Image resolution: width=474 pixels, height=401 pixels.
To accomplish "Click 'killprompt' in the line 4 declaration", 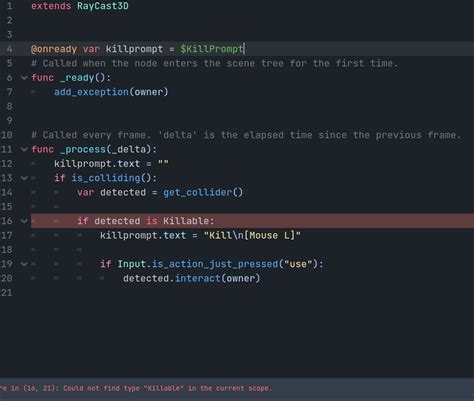I will pyautogui.click(x=134, y=49).
